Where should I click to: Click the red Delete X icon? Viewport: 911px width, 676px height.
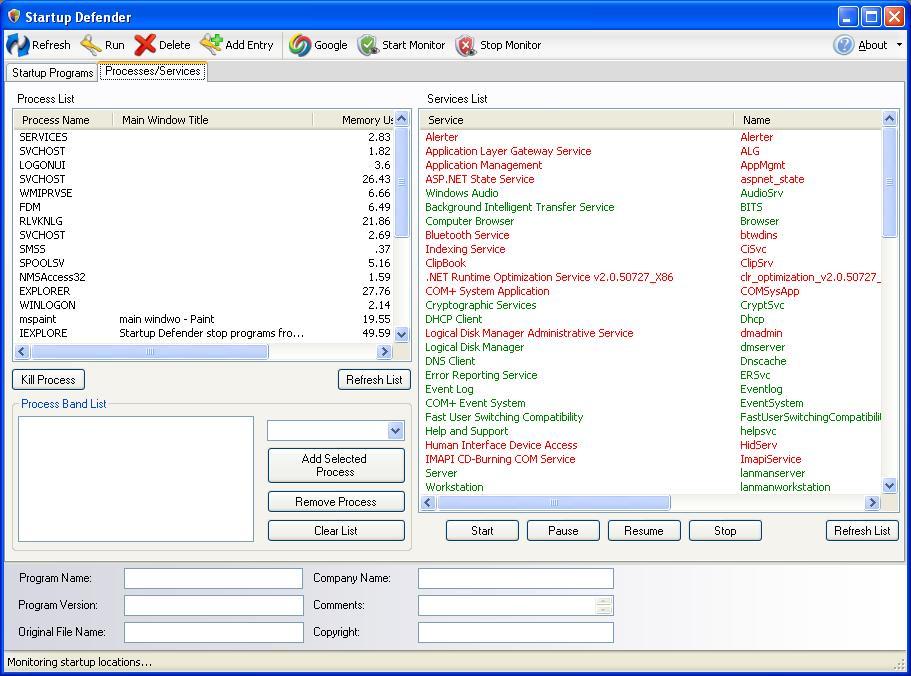[145, 45]
